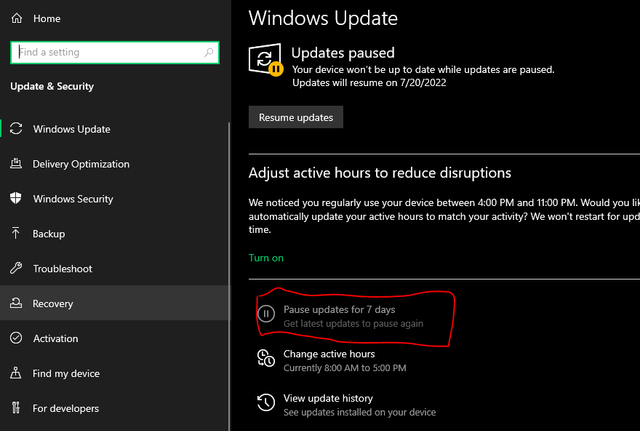Viewport: 640px width, 431px height.
Task: Go to Windows Security section
Action: [x=114, y=199]
